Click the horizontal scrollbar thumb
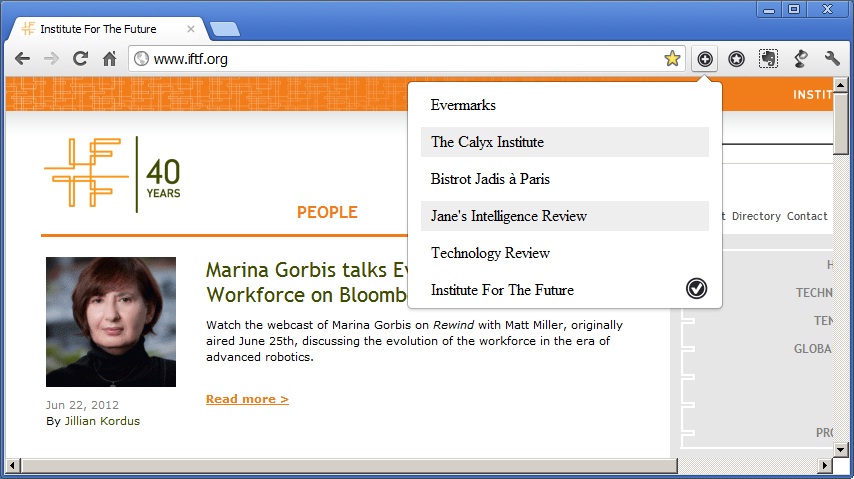Viewport: 854px width, 479px height. (x=349, y=465)
